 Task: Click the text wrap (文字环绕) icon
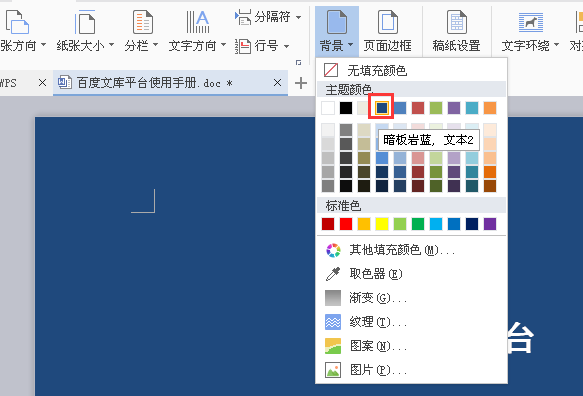pyautogui.click(x=531, y=22)
